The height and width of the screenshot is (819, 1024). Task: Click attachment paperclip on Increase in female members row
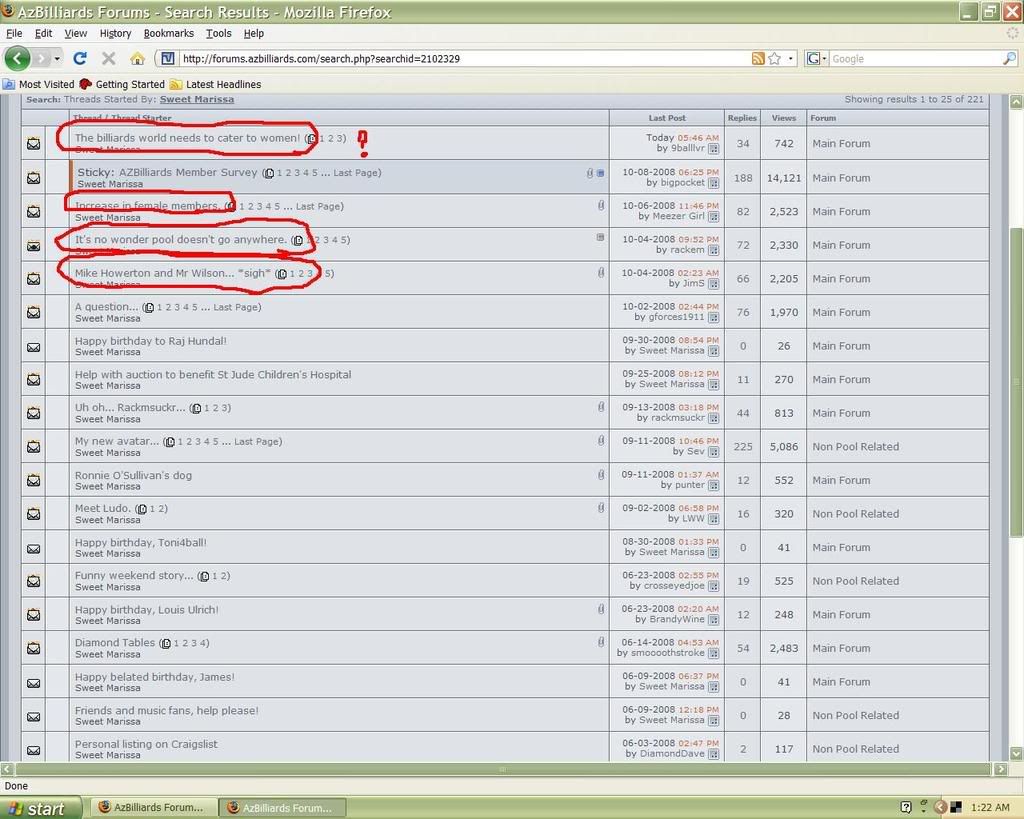coord(600,205)
